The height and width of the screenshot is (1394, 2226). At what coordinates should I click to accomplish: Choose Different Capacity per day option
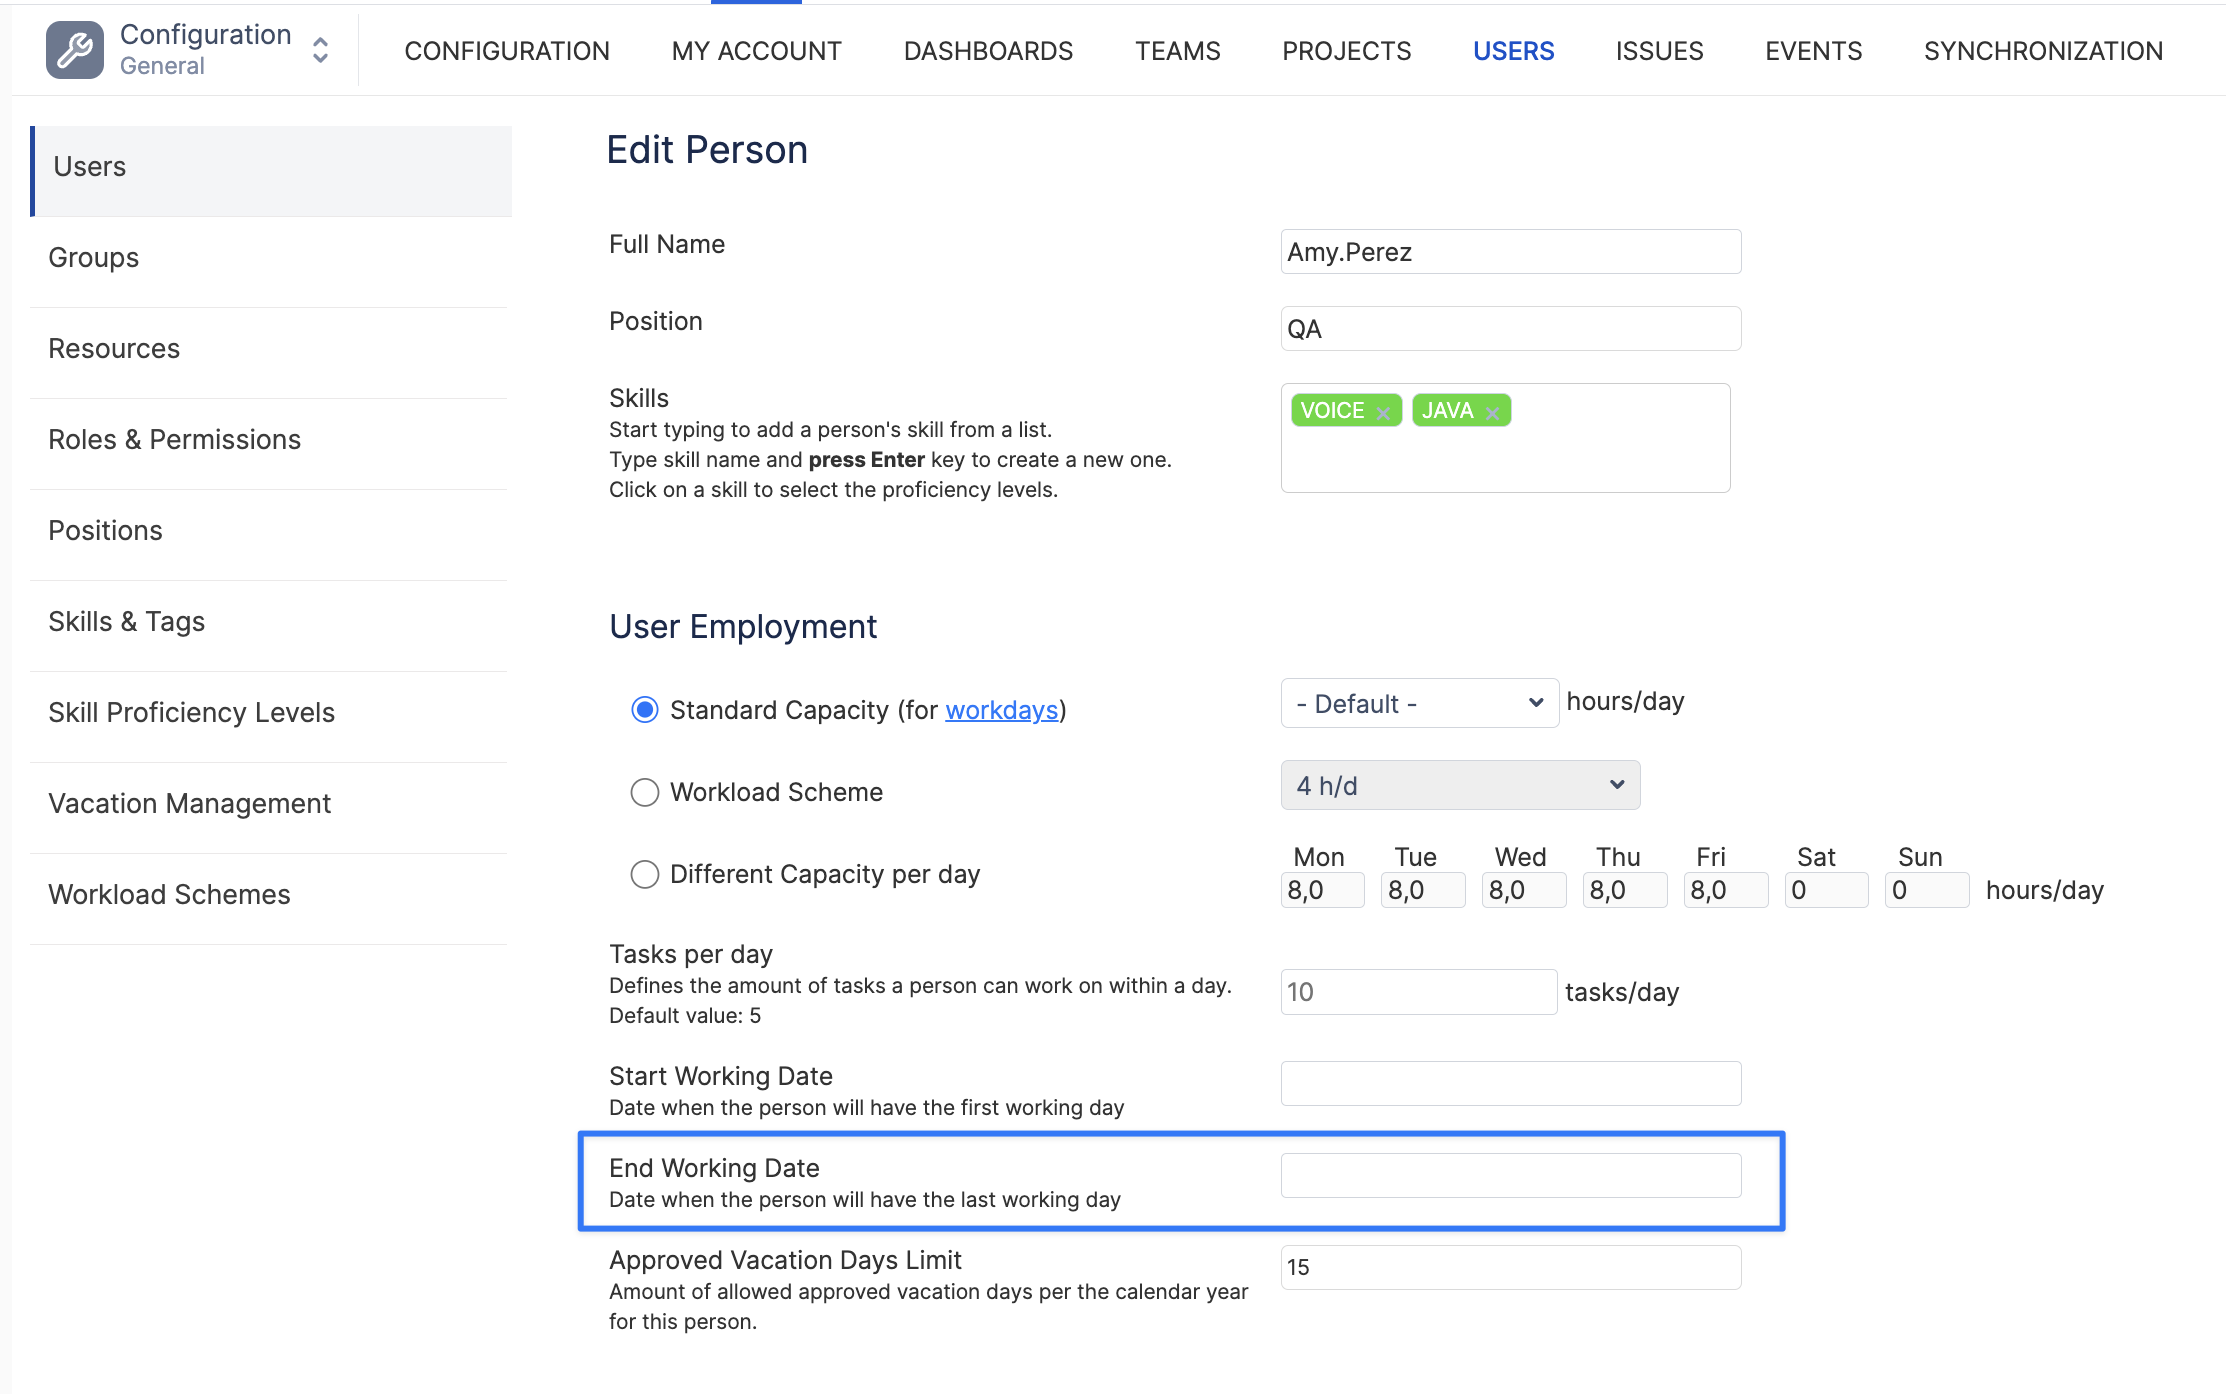(645, 874)
